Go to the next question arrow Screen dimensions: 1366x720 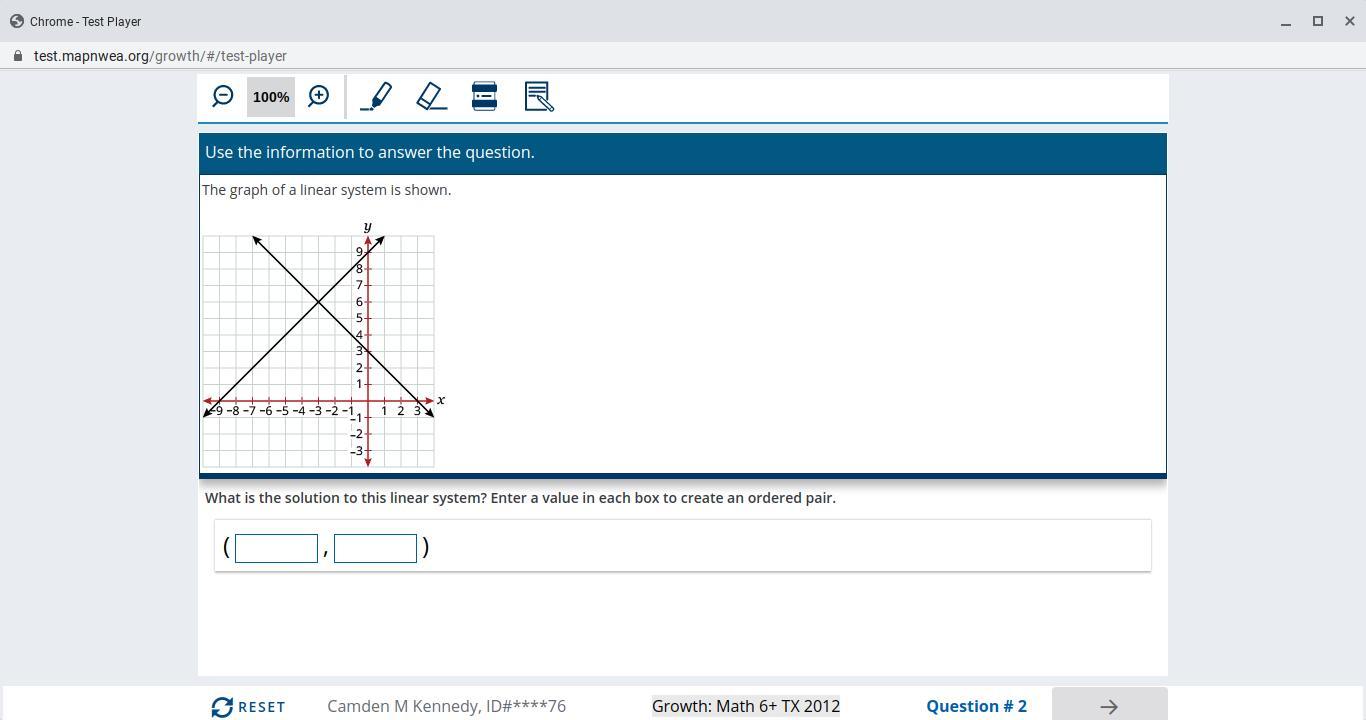(x=1109, y=705)
